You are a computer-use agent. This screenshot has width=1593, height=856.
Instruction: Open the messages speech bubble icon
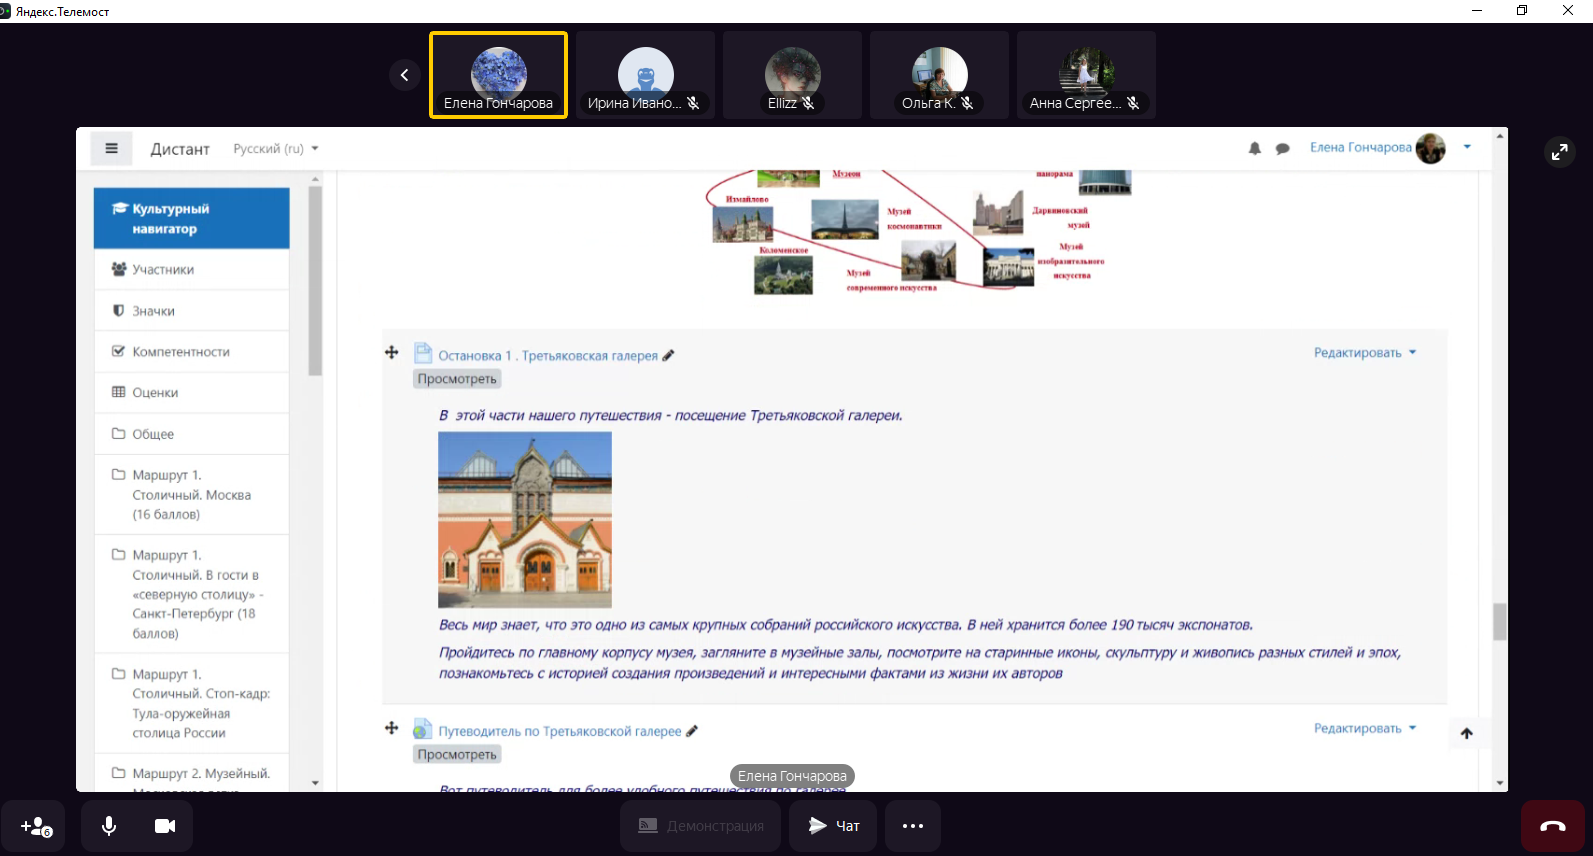point(1282,149)
